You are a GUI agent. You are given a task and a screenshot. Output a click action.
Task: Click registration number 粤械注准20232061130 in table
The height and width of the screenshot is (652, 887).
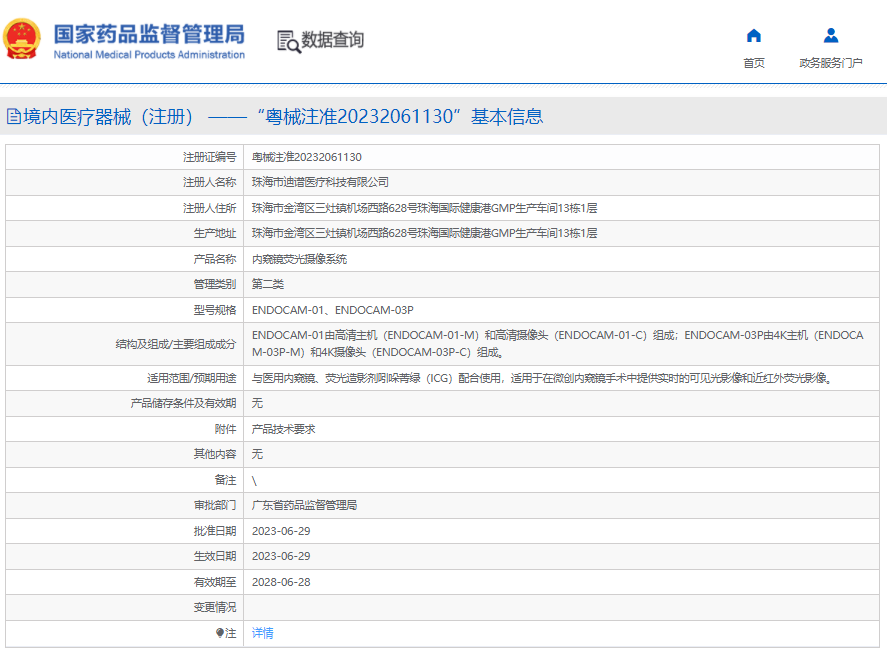(x=306, y=157)
